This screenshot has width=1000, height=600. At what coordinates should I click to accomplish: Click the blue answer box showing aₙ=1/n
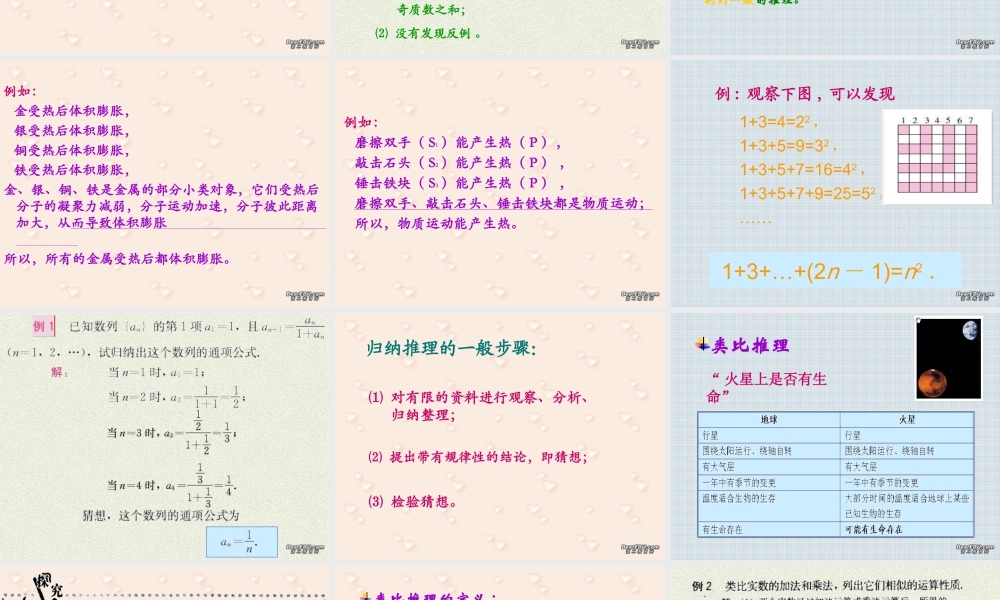pyautogui.click(x=242, y=541)
